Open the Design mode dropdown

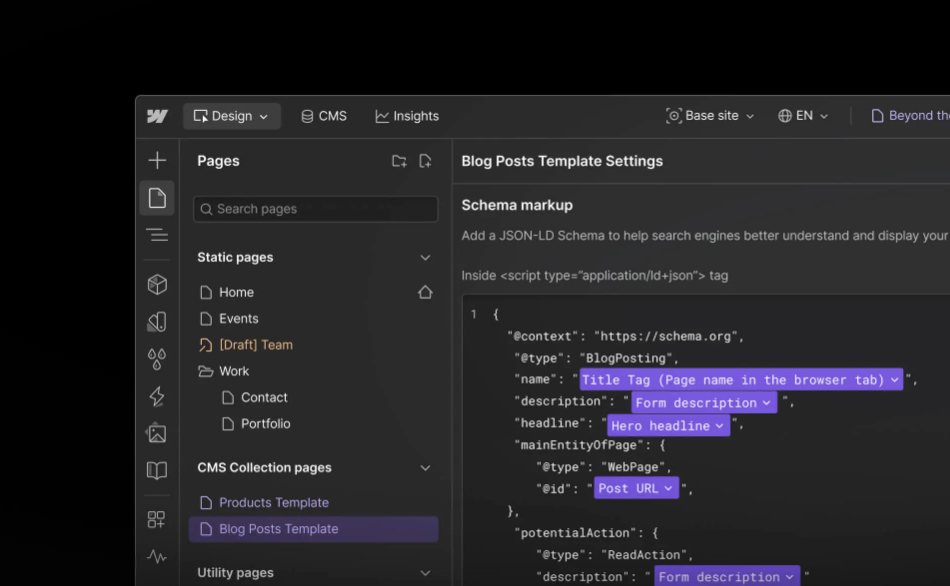231,116
